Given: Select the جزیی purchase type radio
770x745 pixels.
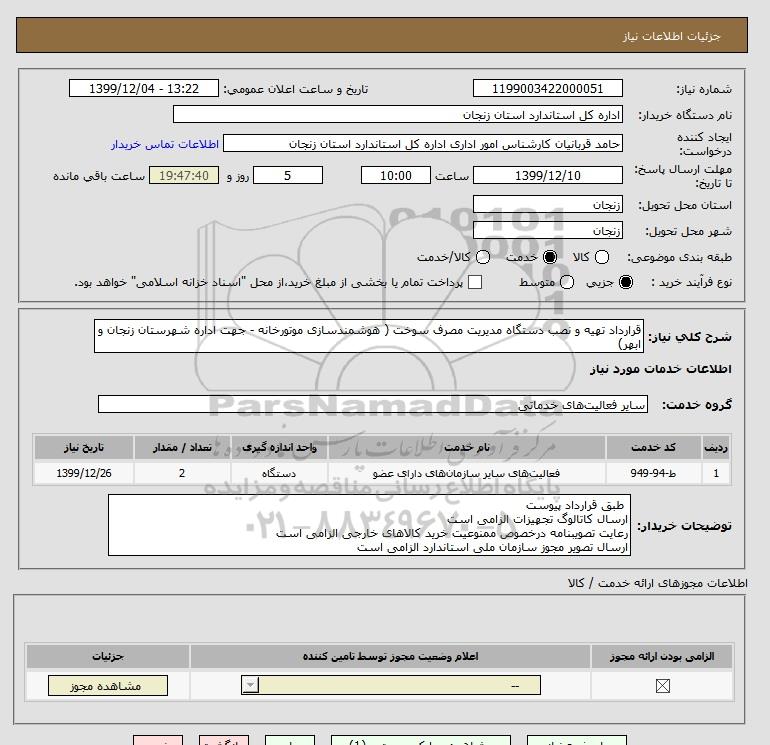Looking at the screenshot, I should (626, 282).
